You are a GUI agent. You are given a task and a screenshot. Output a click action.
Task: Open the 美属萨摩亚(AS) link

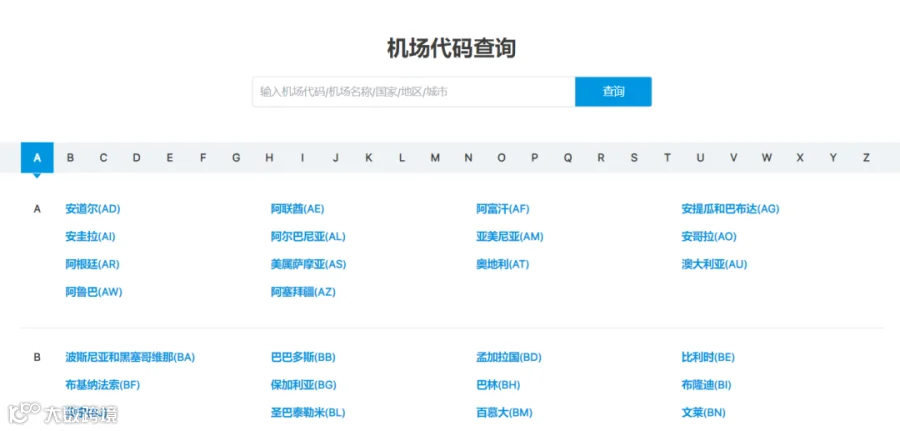coord(309,265)
